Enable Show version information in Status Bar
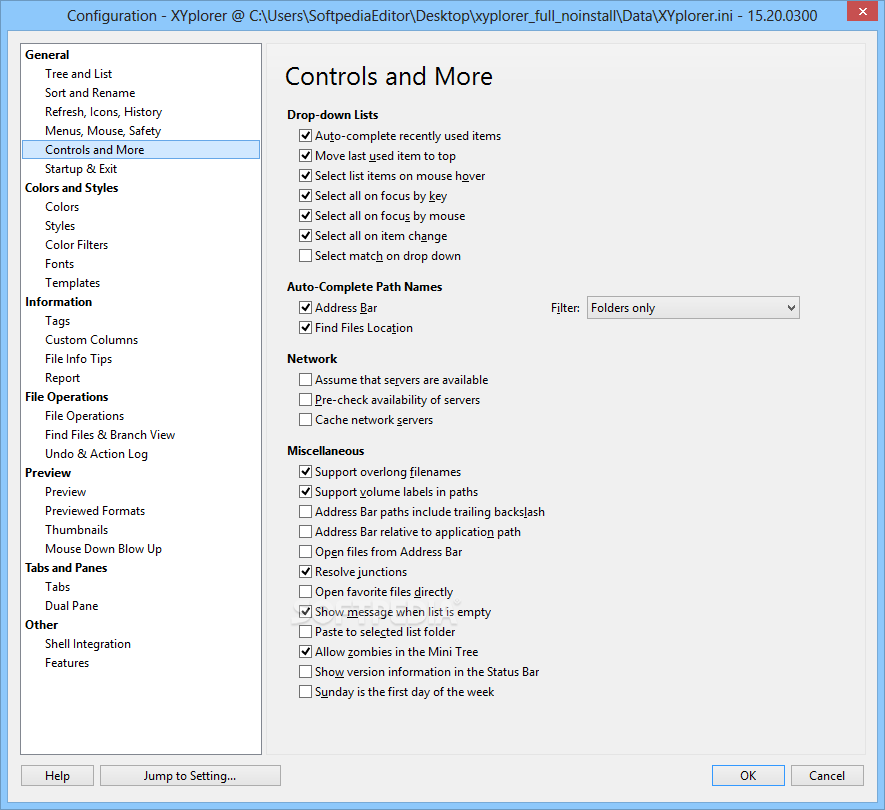 (305, 672)
